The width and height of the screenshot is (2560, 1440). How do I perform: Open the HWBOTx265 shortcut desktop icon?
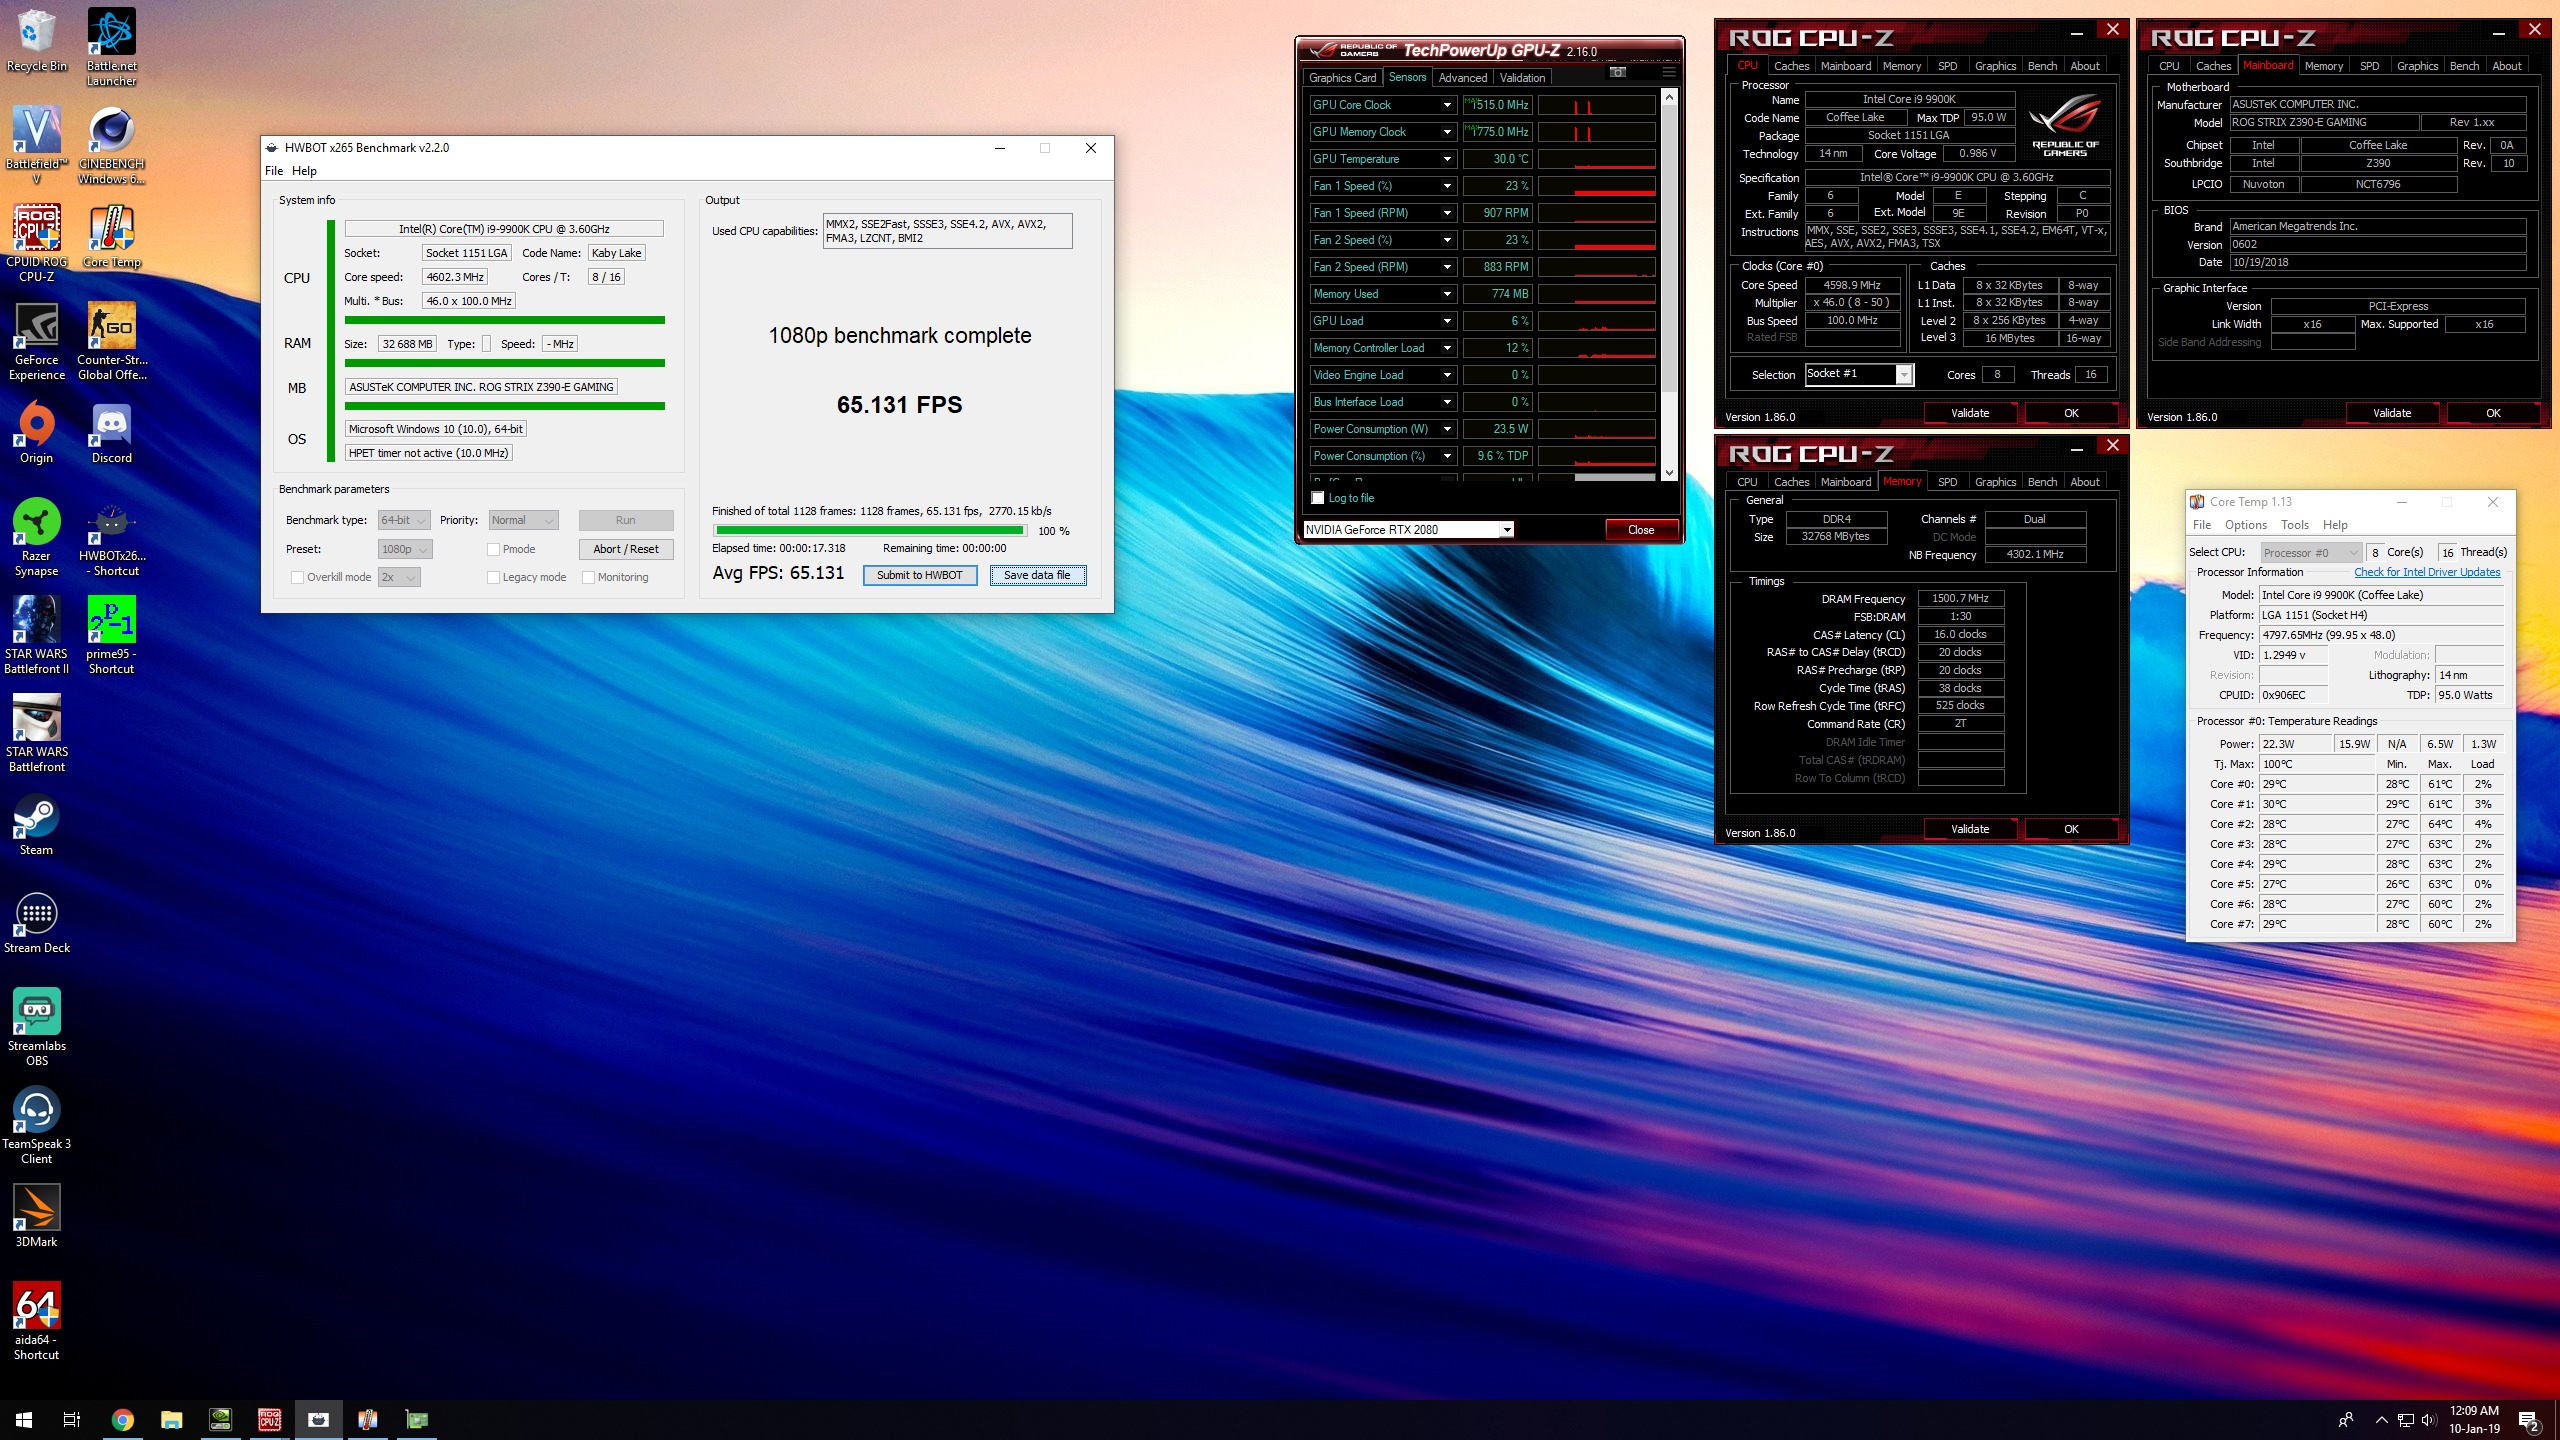pyautogui.click(x=112, y=537)
